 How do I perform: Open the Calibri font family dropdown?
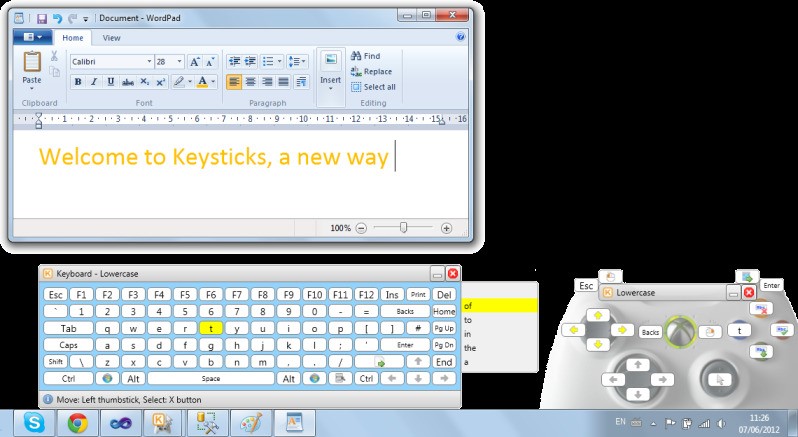(x=149, y=62)
